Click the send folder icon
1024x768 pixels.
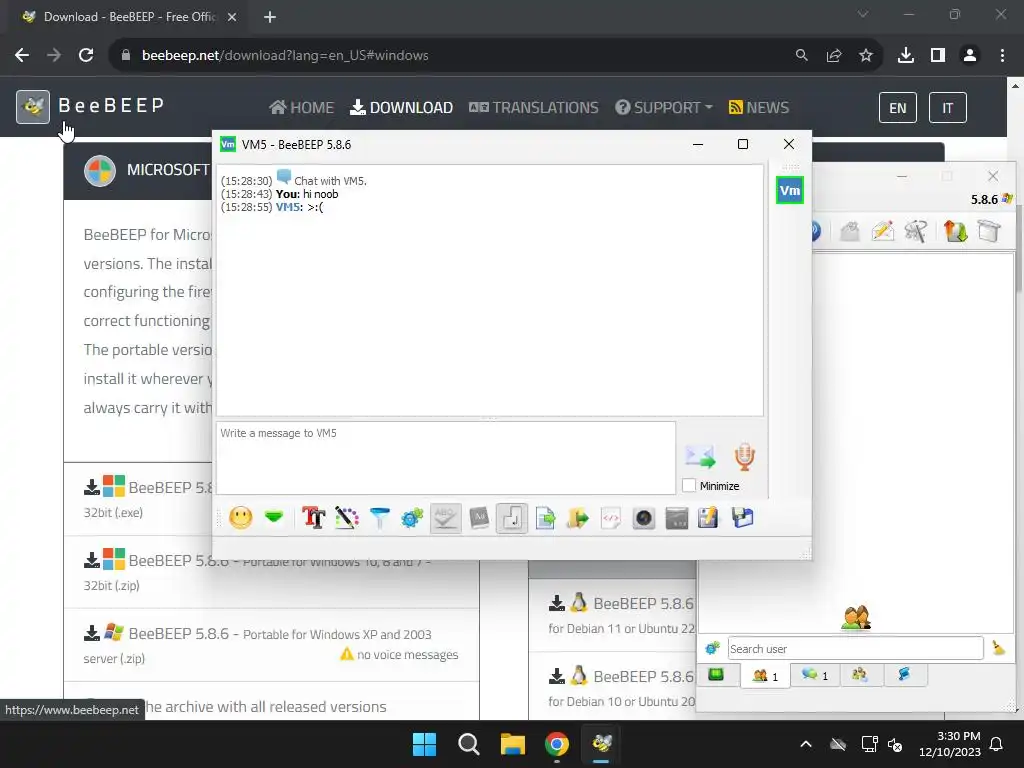578,519
